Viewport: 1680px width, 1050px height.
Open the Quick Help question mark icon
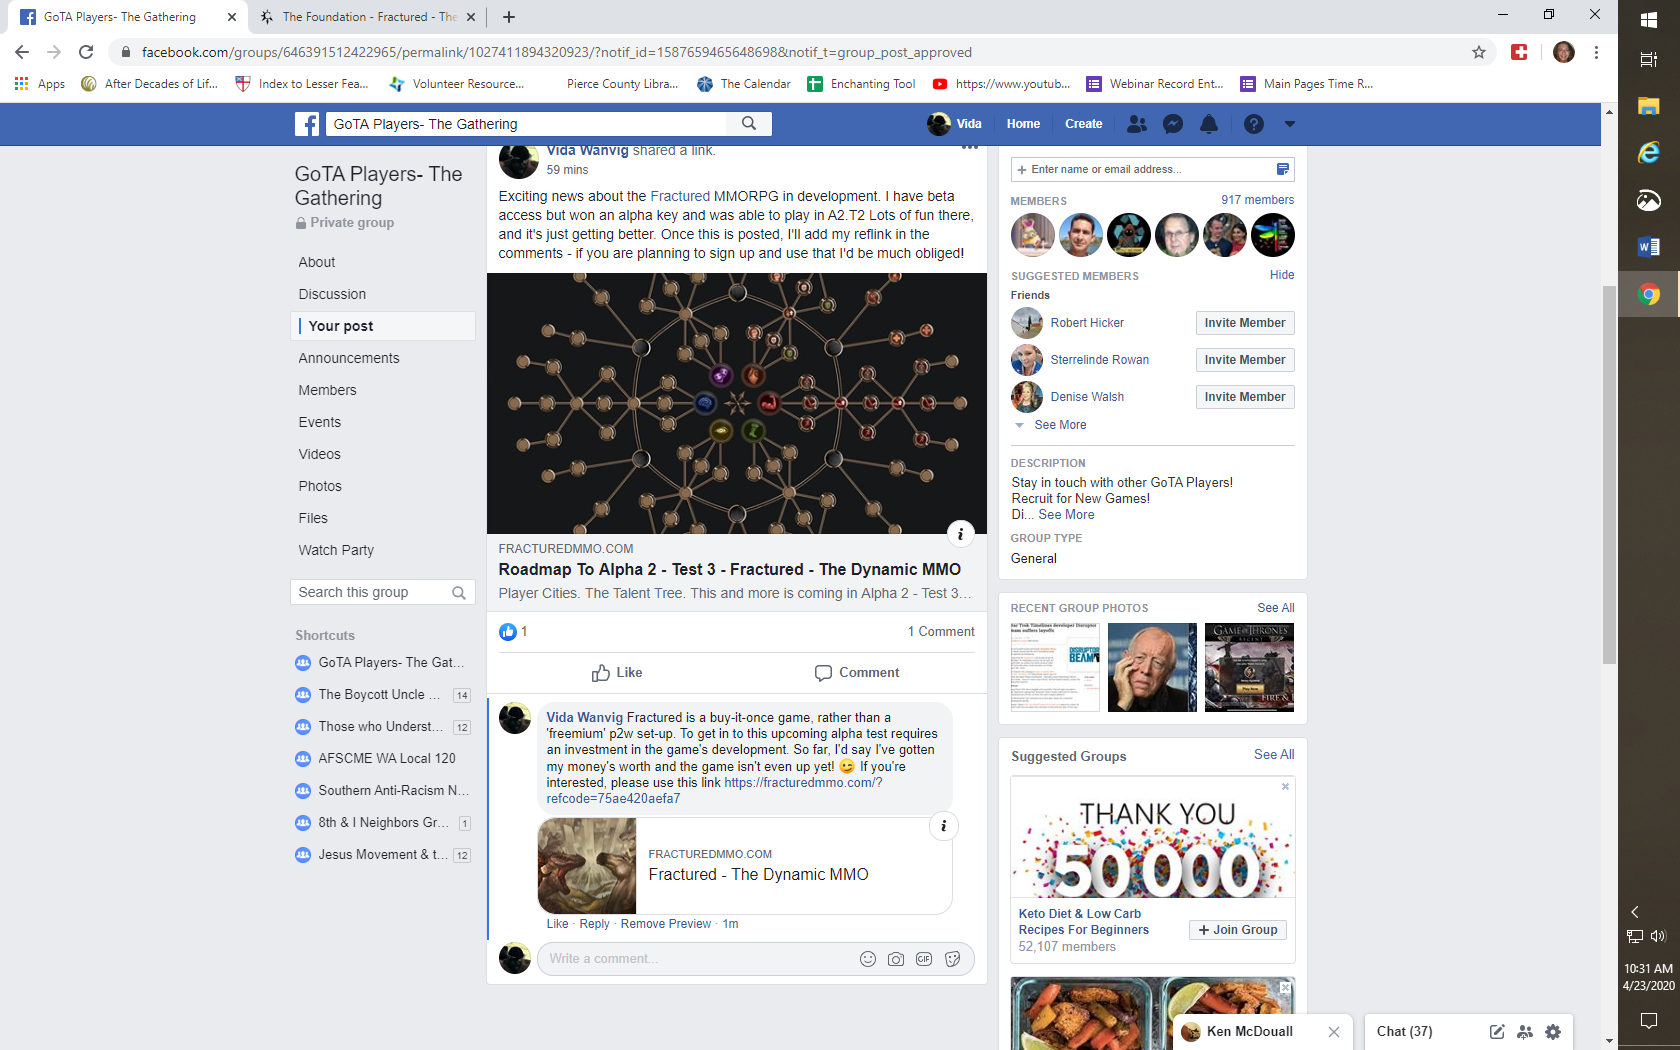(1253, 124)
